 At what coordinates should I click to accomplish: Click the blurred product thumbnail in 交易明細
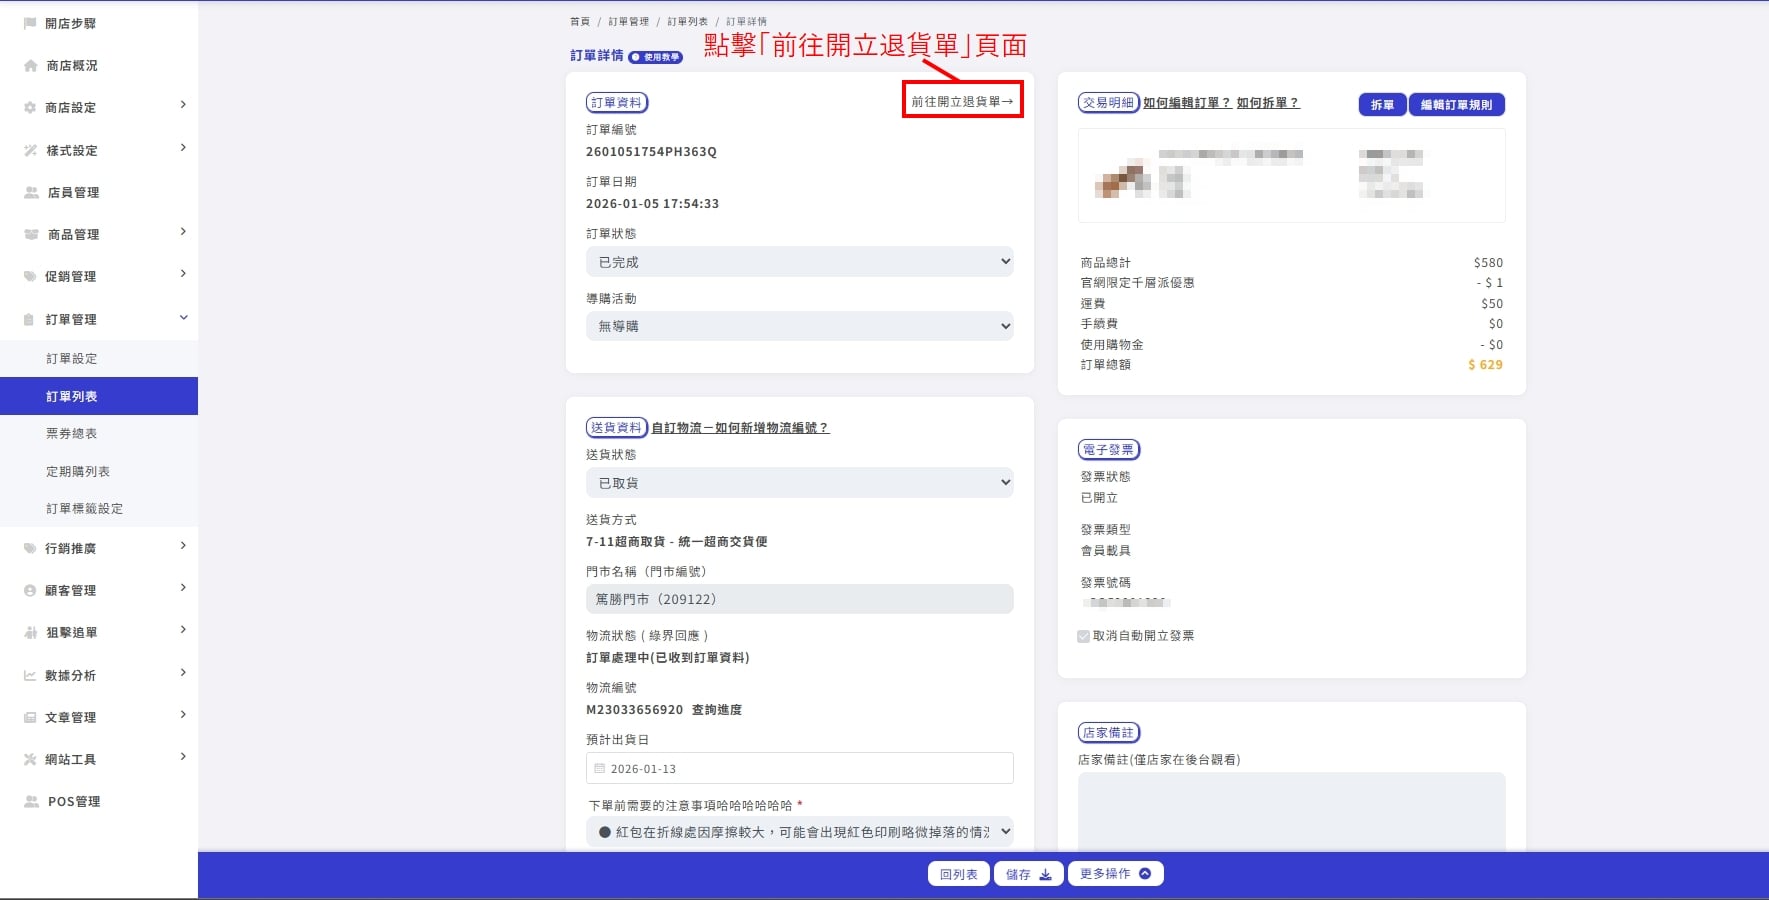click(x=1122, y=178)
